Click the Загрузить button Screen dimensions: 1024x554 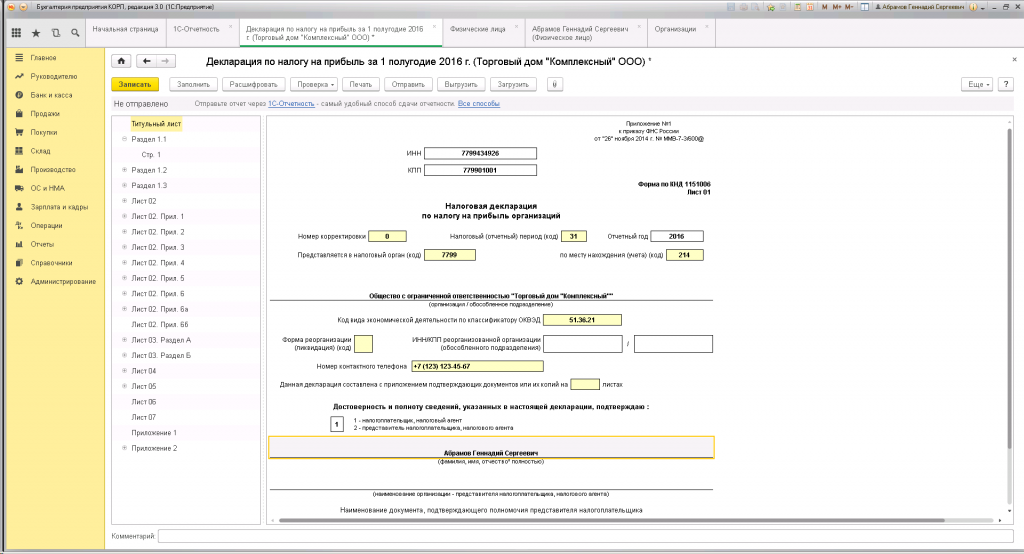tap(513, 84)
